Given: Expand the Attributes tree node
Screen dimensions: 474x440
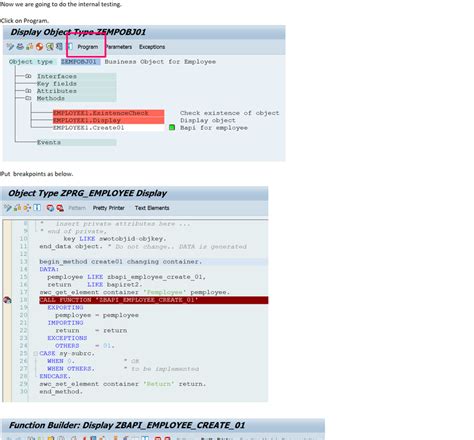Looking at the screenshot, I should (x=28, y=91).
